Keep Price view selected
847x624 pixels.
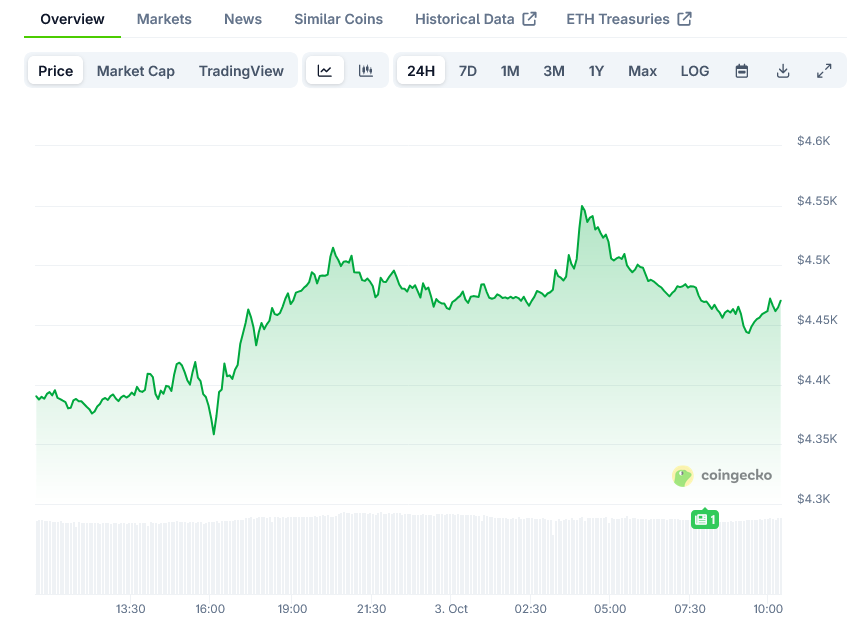pos(55,70)
